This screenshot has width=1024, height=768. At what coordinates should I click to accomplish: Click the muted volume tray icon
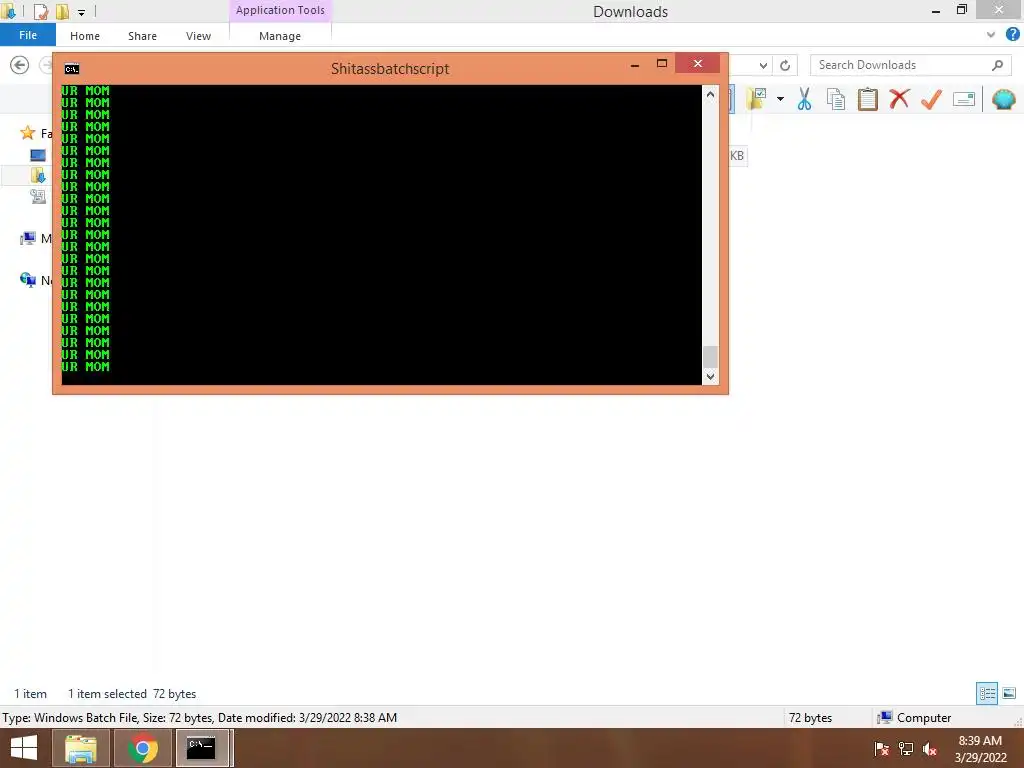click(930, 749)
